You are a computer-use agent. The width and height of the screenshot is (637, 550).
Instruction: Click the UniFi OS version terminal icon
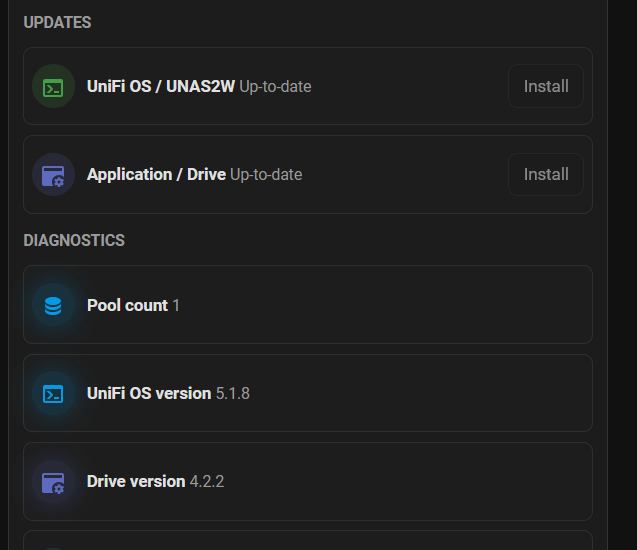53,393
